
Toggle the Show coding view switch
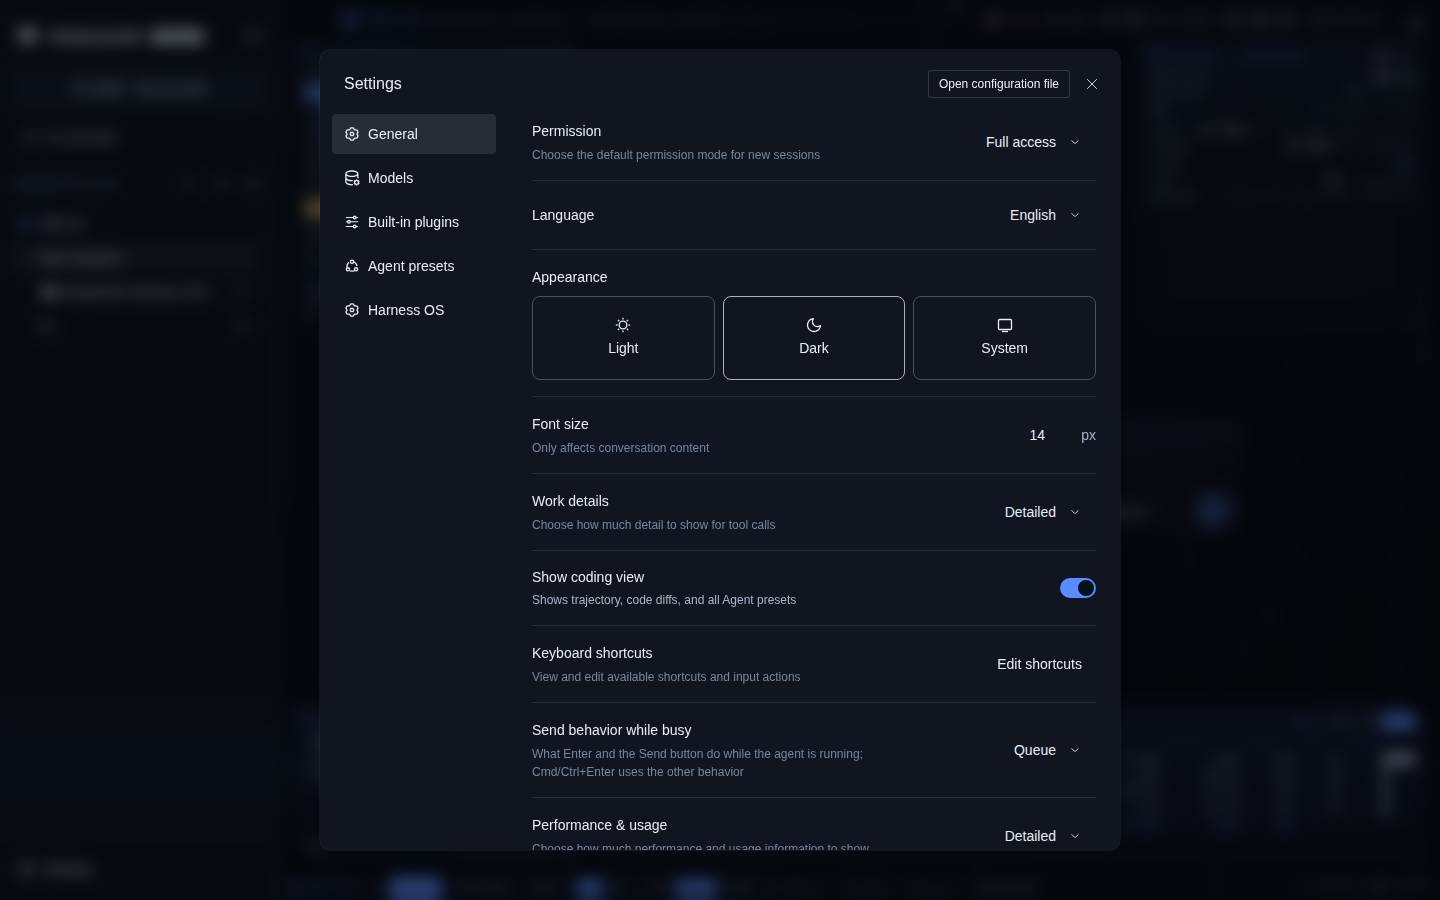pyautogui.click(x=1078, y=588)
